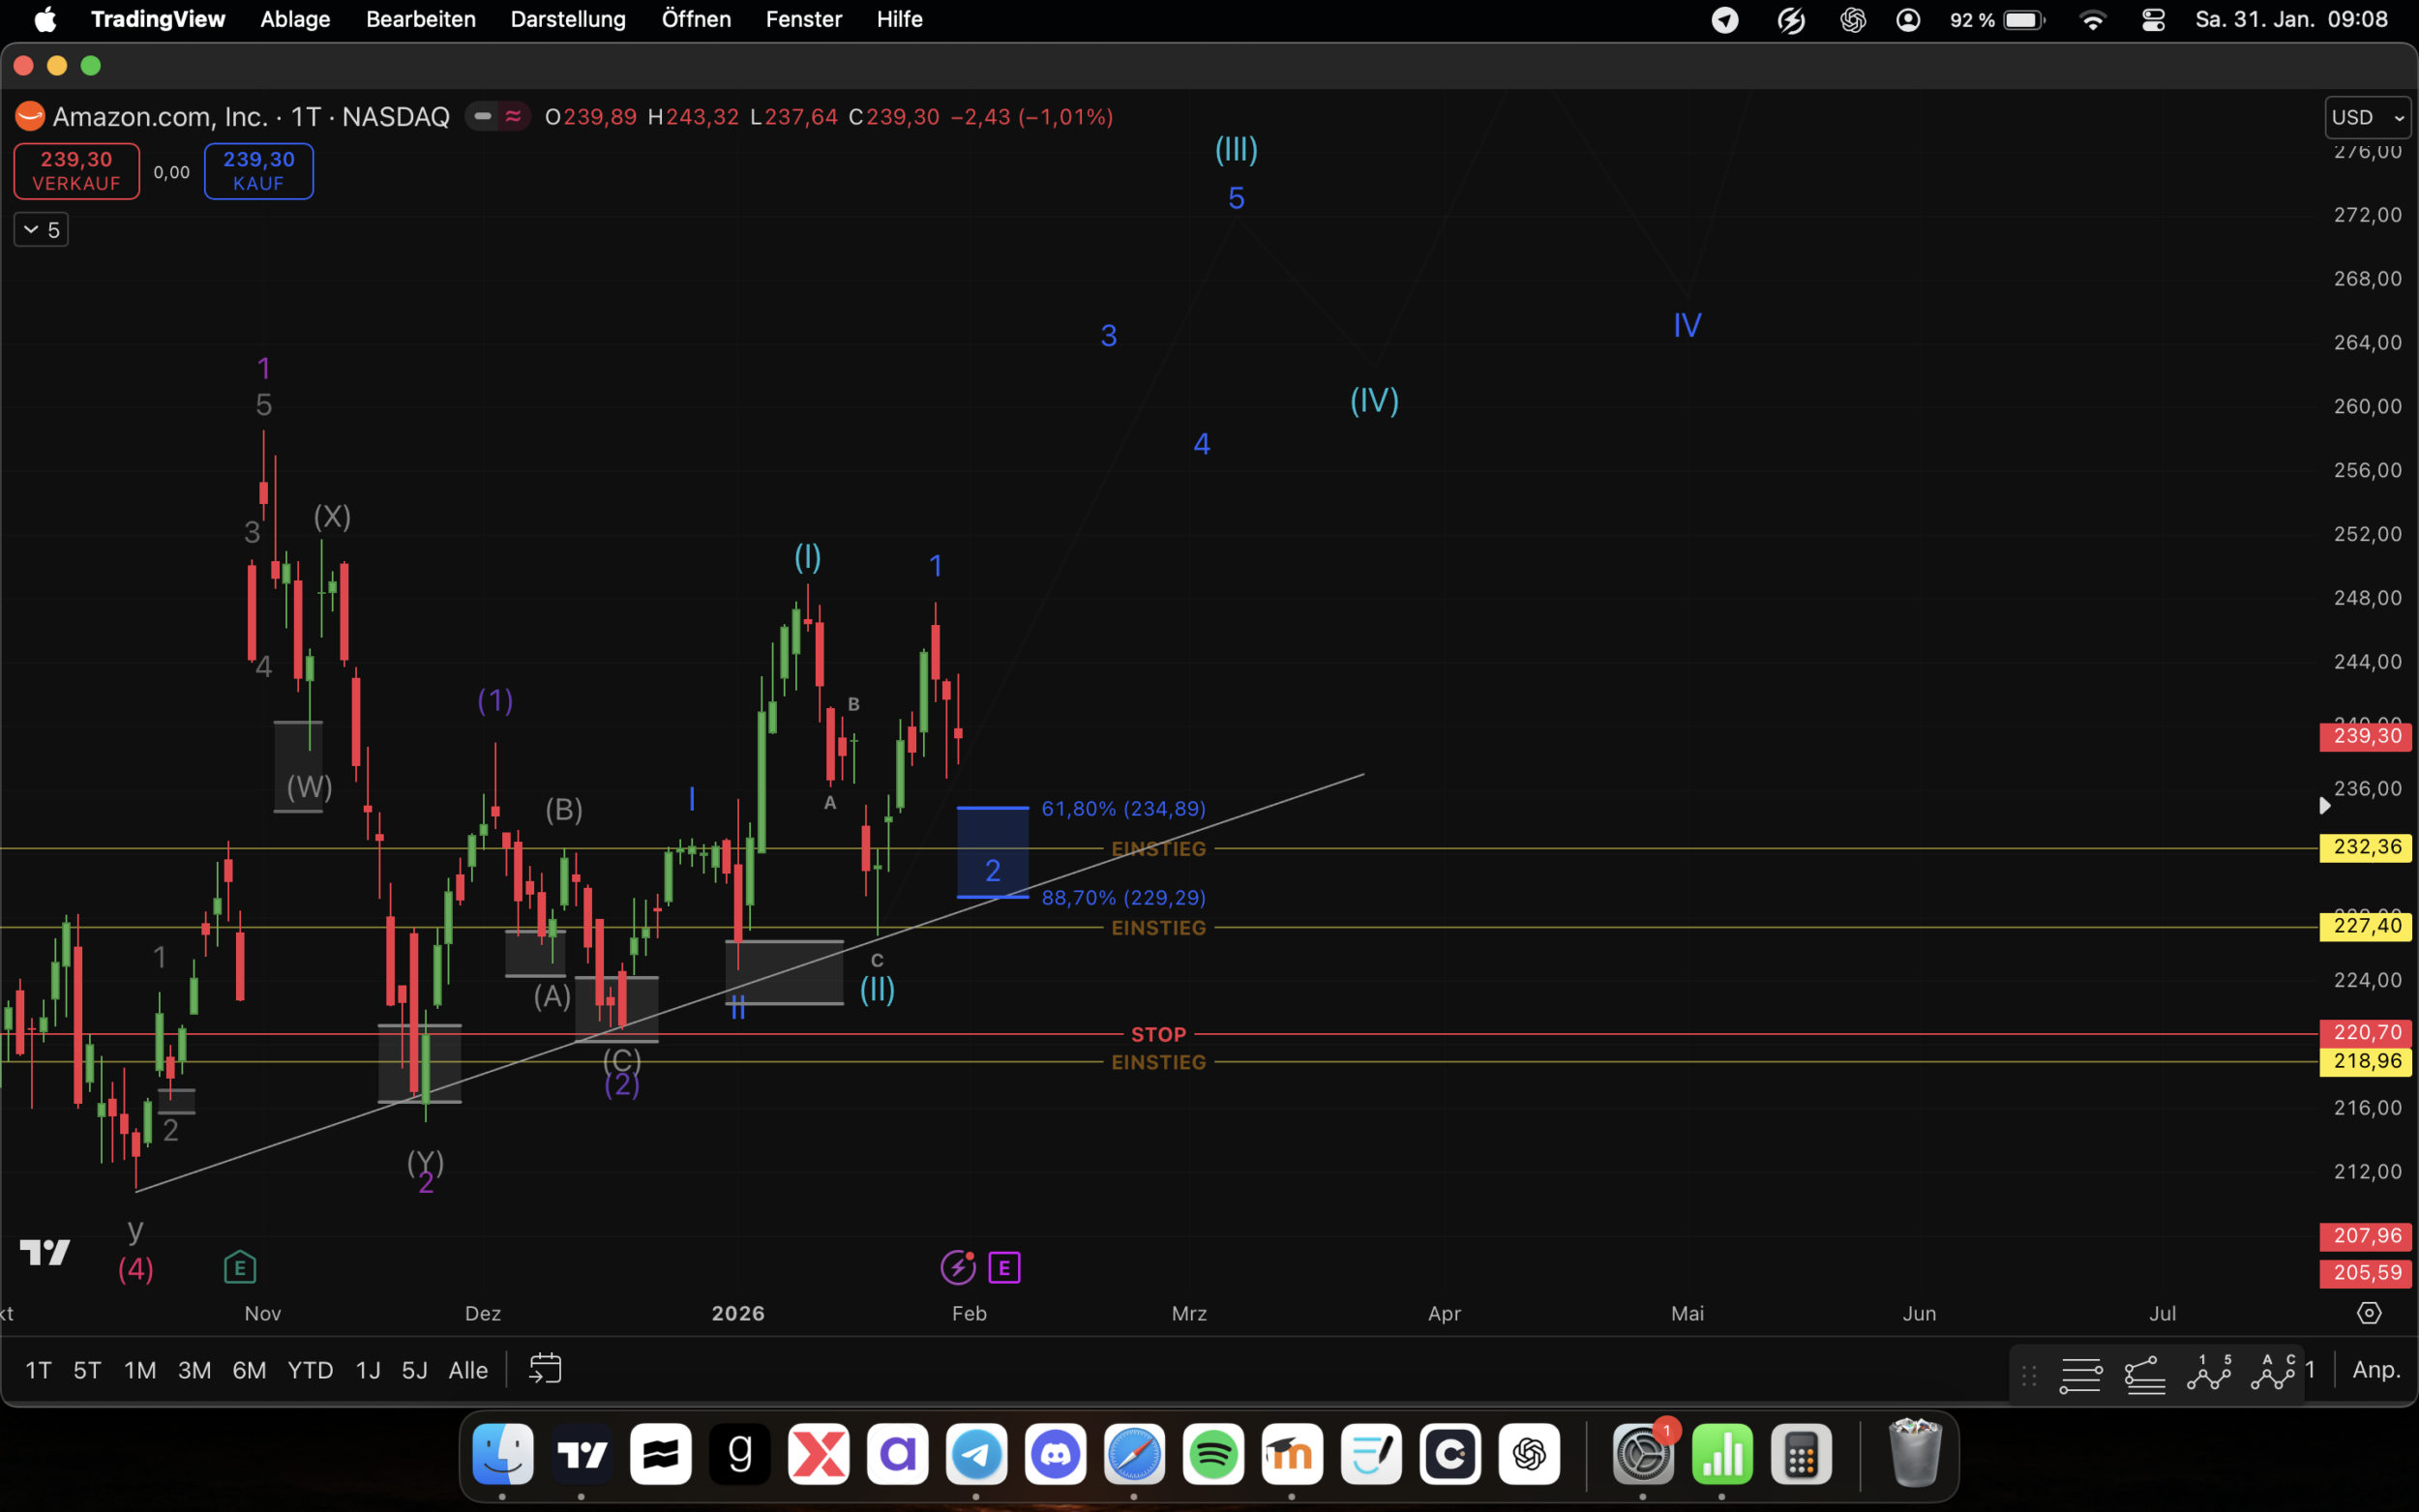Pick the Elliott impulse wave 1-5 tool
Viewport: 2419px width, 1512px height.
click(x=2208, y=1373)
